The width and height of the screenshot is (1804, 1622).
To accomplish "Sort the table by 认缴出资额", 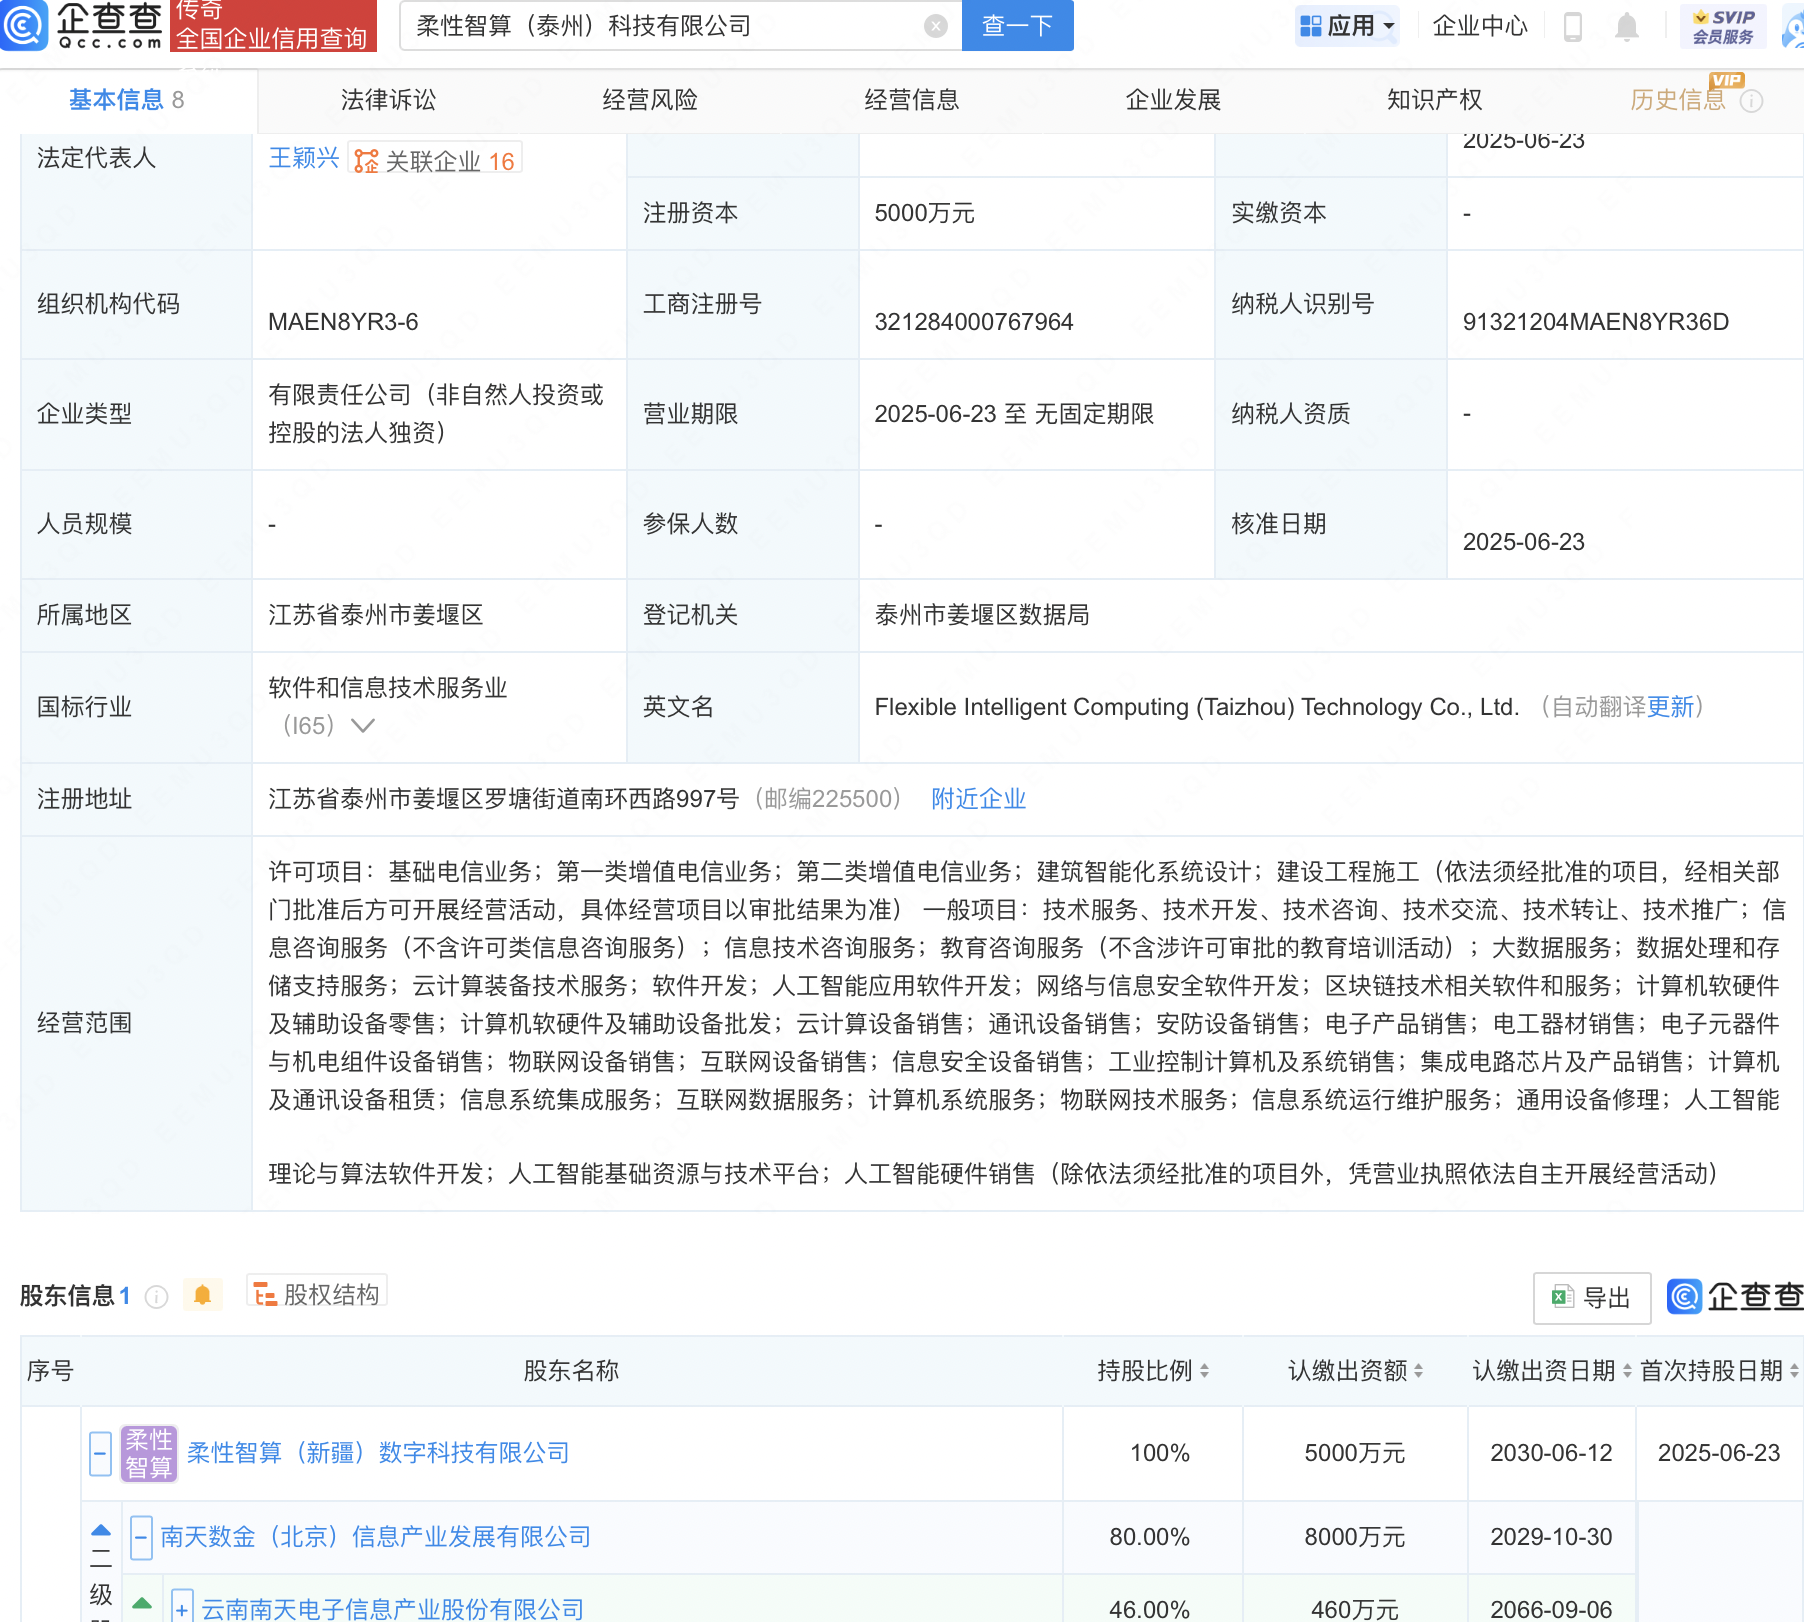I will coord(1419,1371).
